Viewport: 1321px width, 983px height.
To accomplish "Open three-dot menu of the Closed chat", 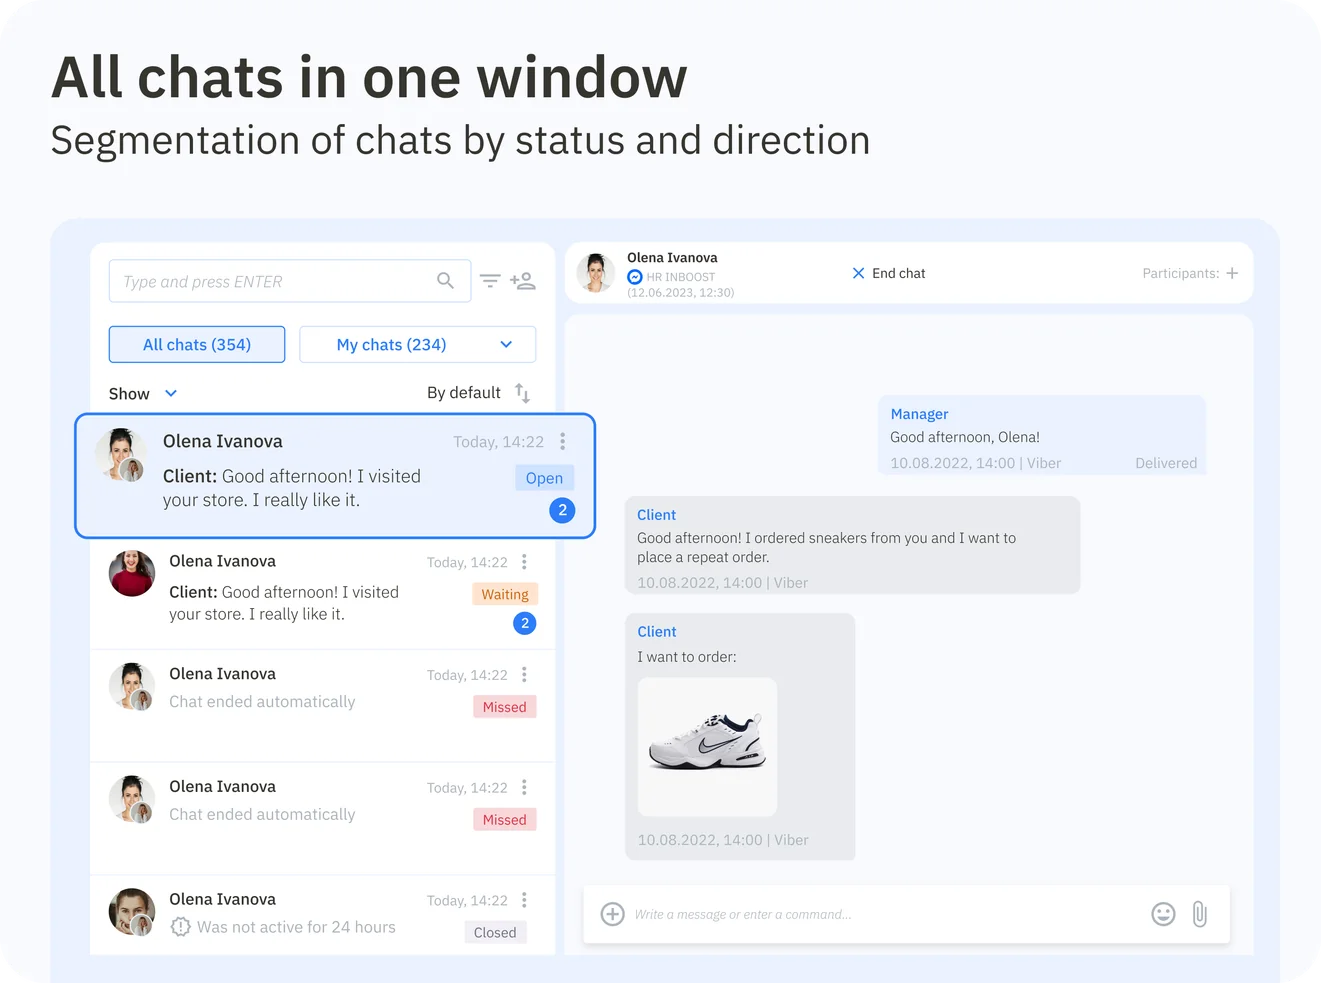I will [x=524, y=900].
